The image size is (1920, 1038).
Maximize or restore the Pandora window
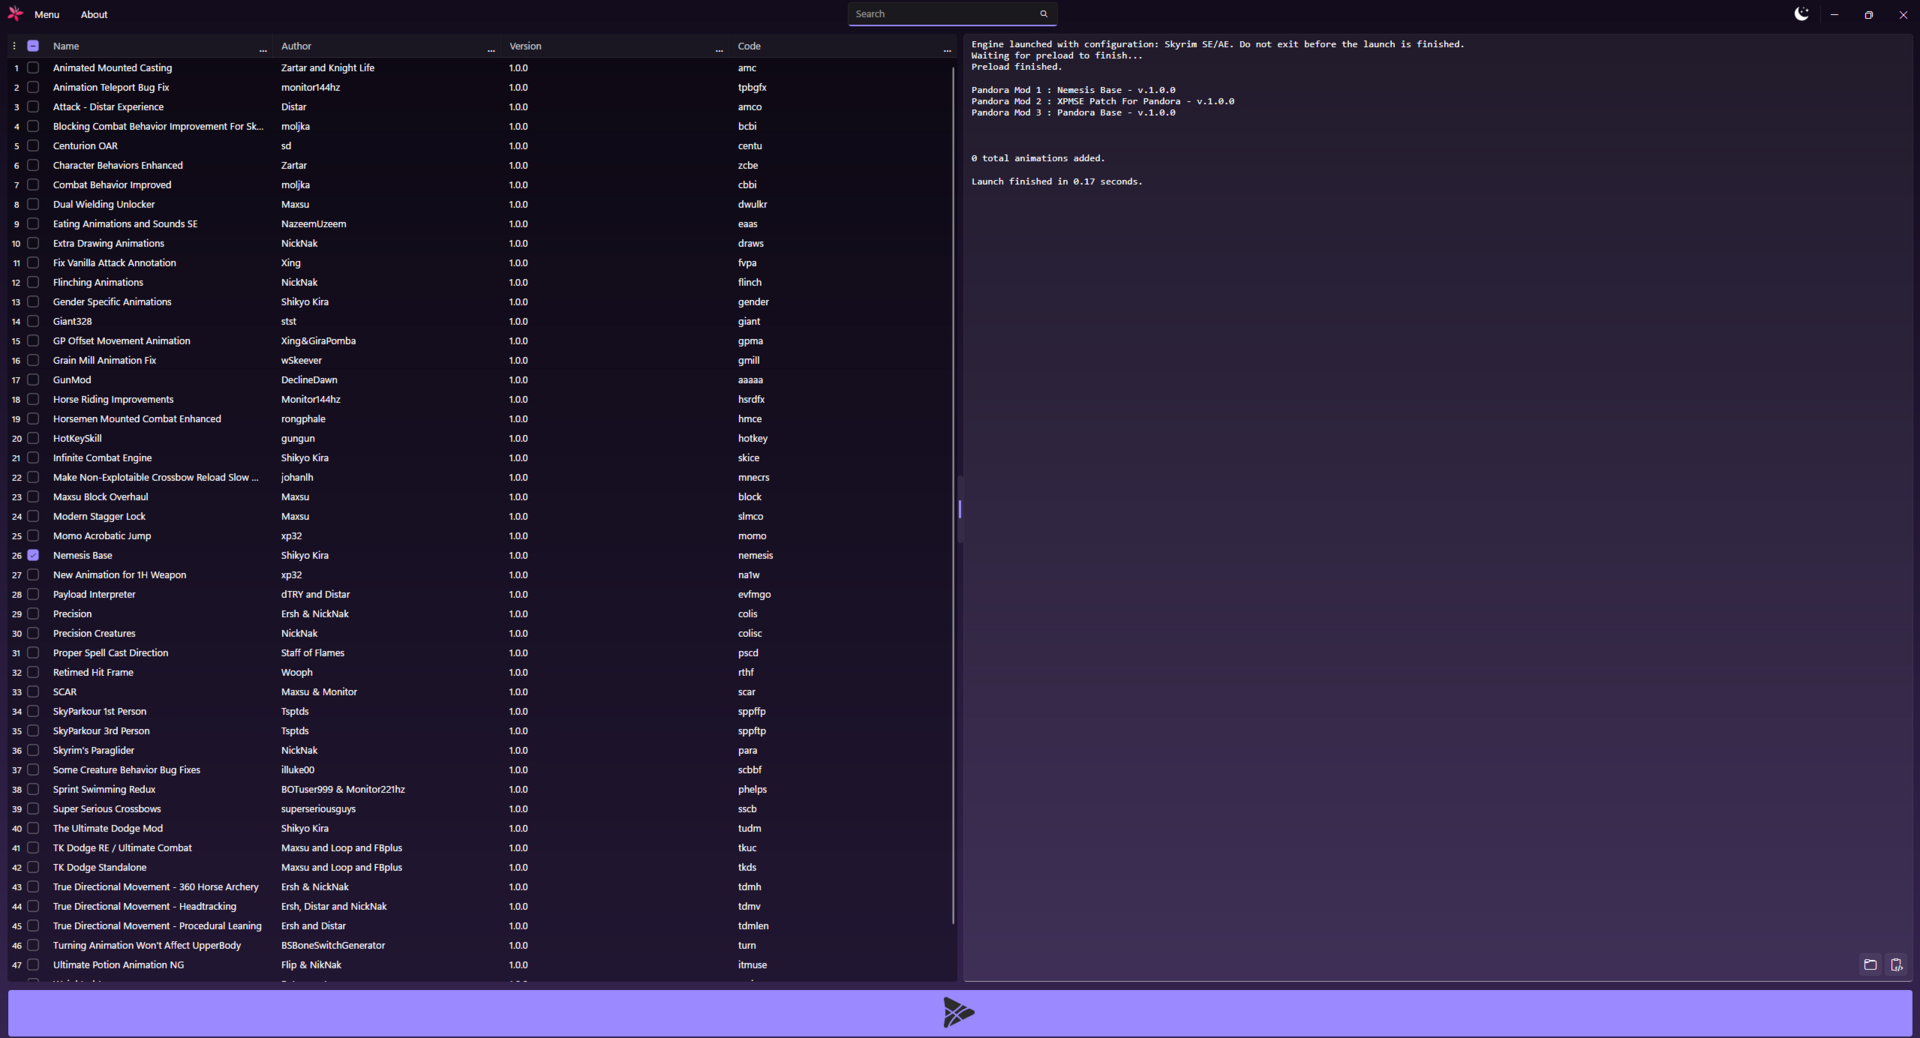[x=1868, y=14]
